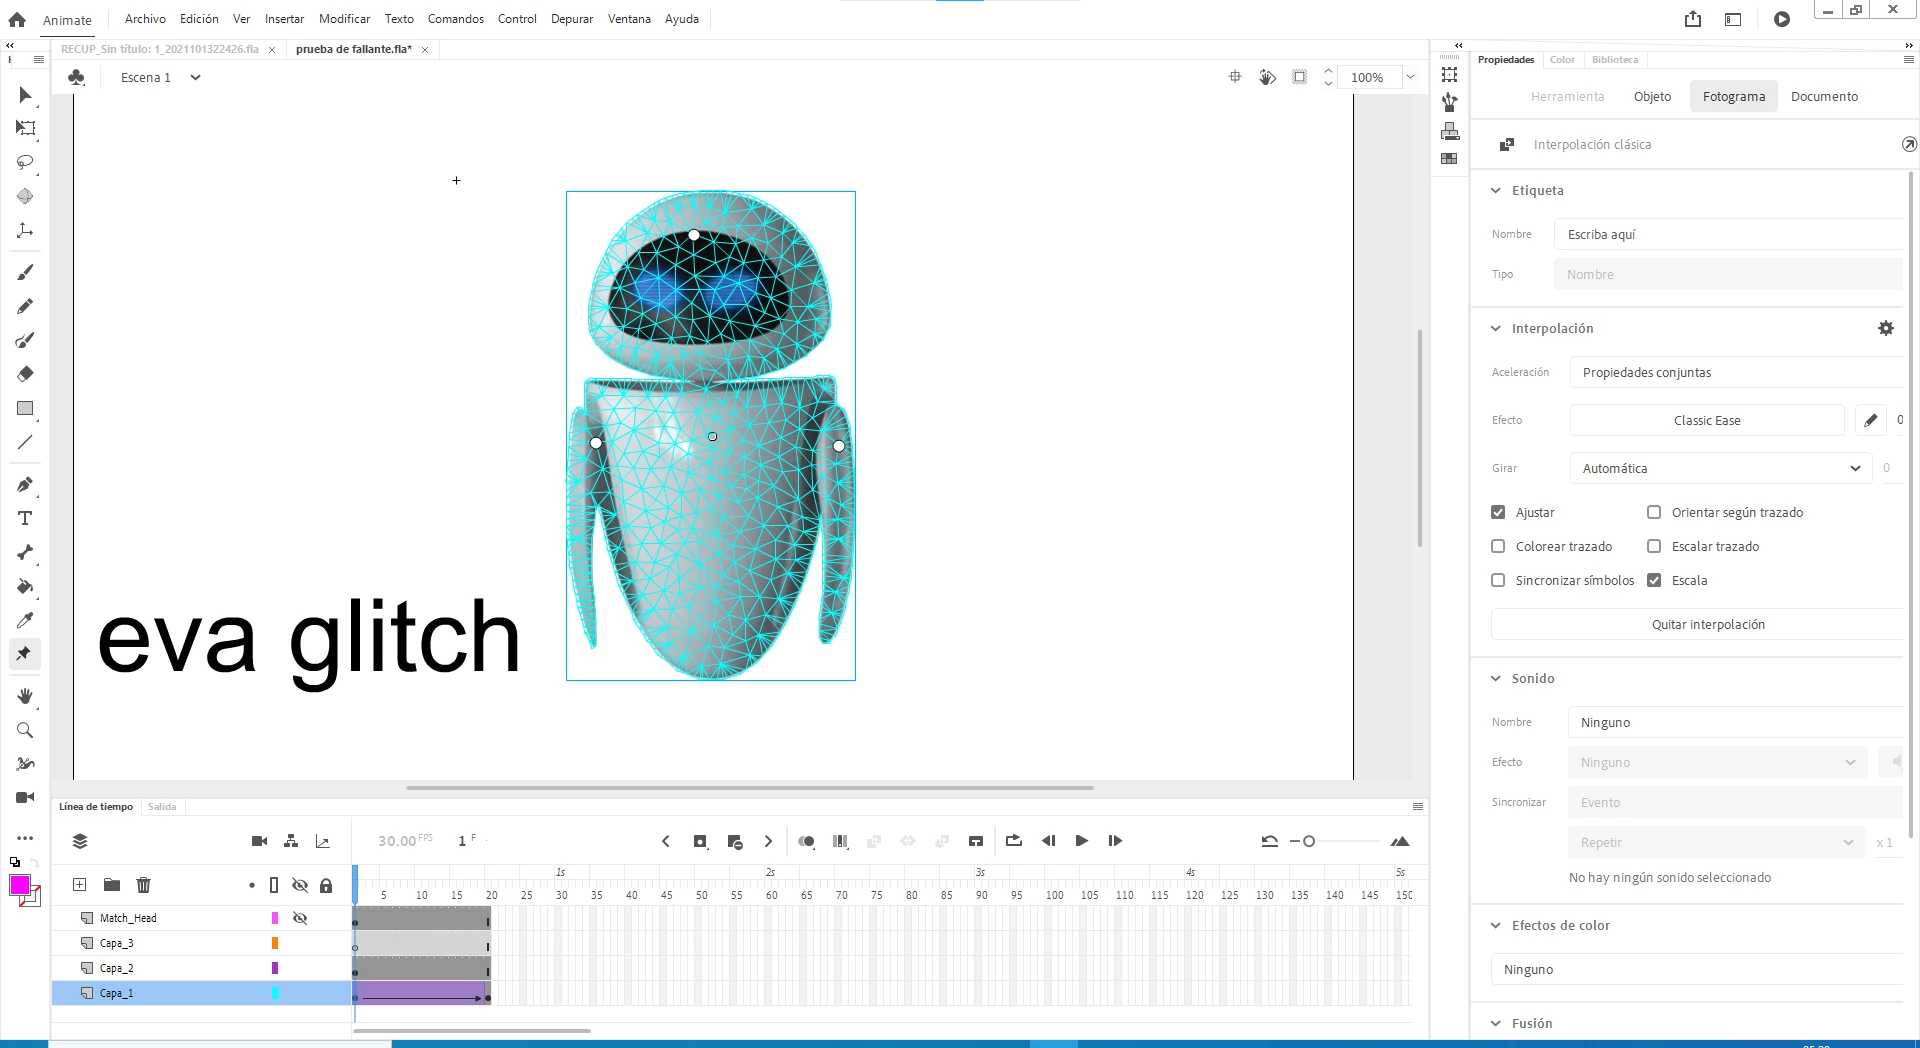The width and height of the screenshot is (1920, 1048).
Task: Select the Rectangle tool
Action: [x=25, y=408]
